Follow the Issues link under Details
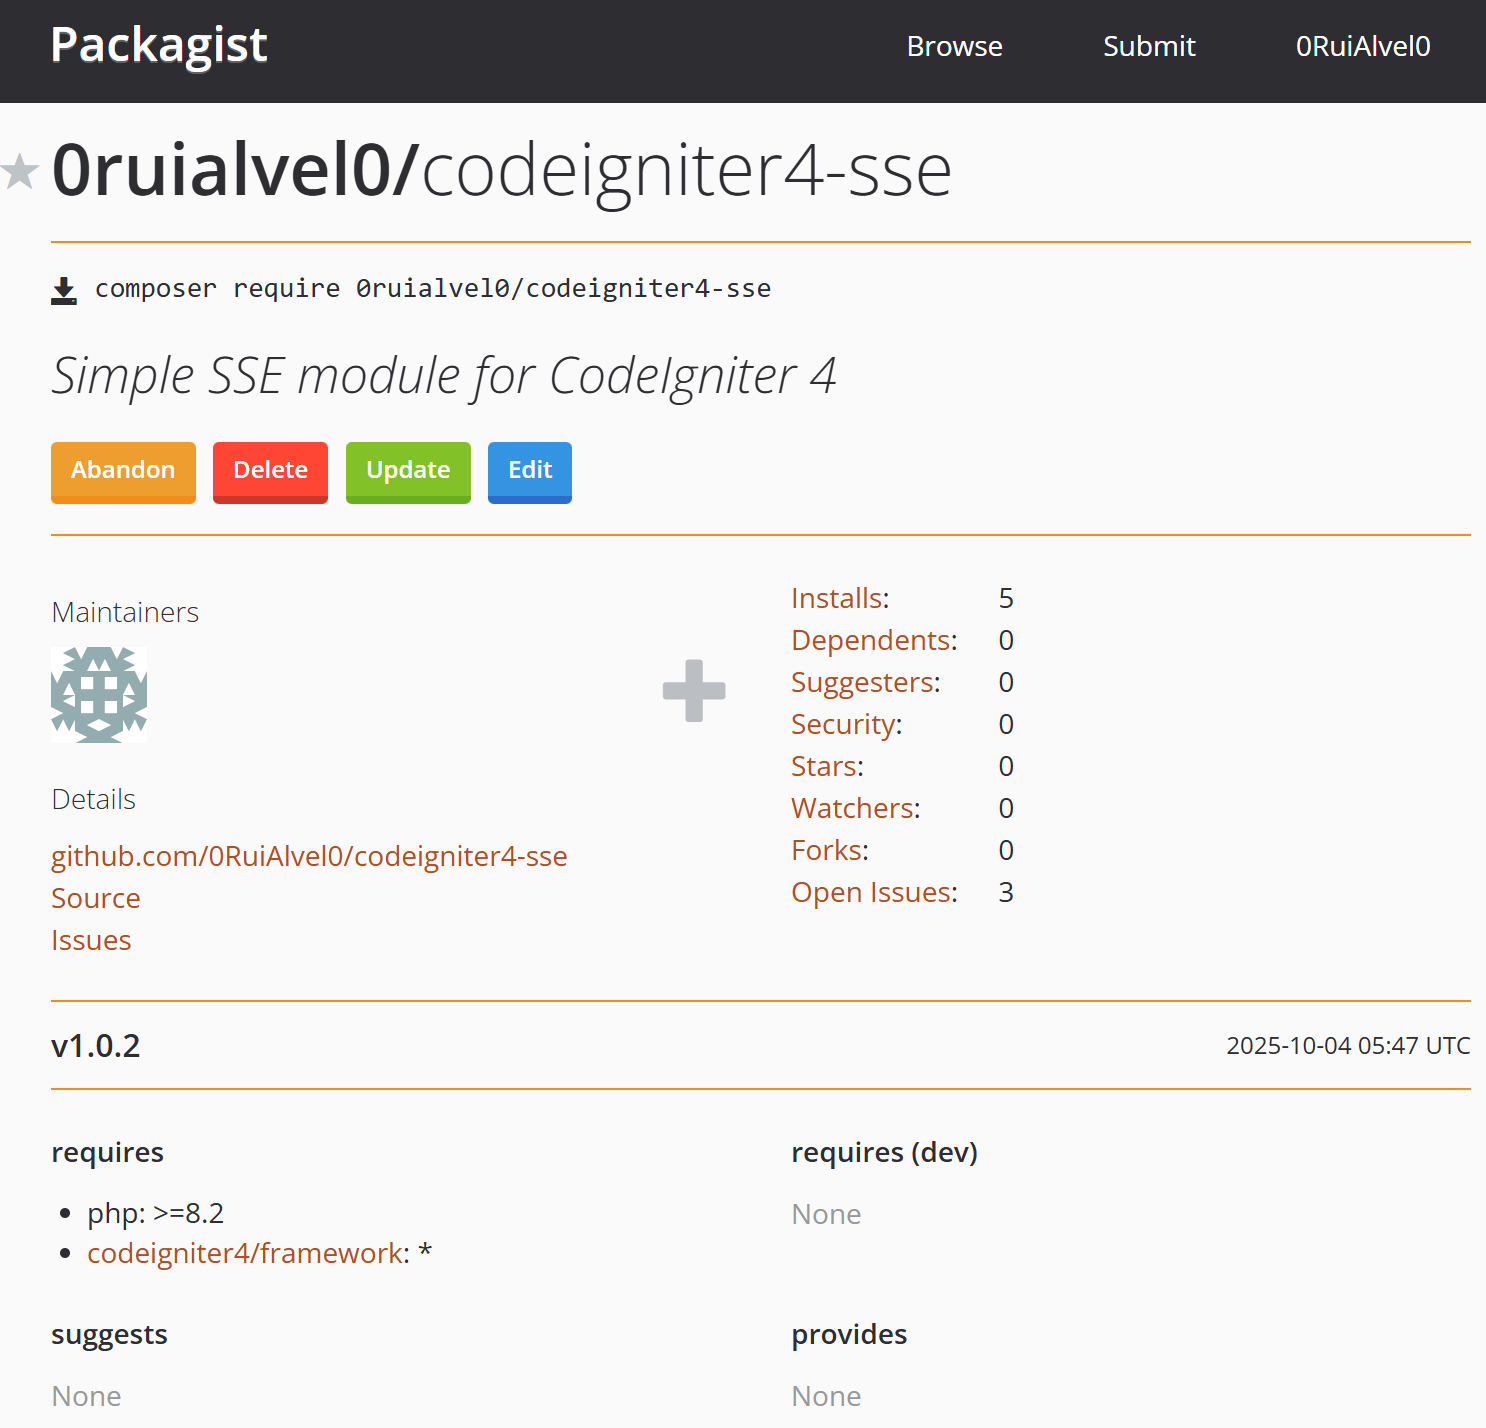1486x1428 pixels. 91,940
